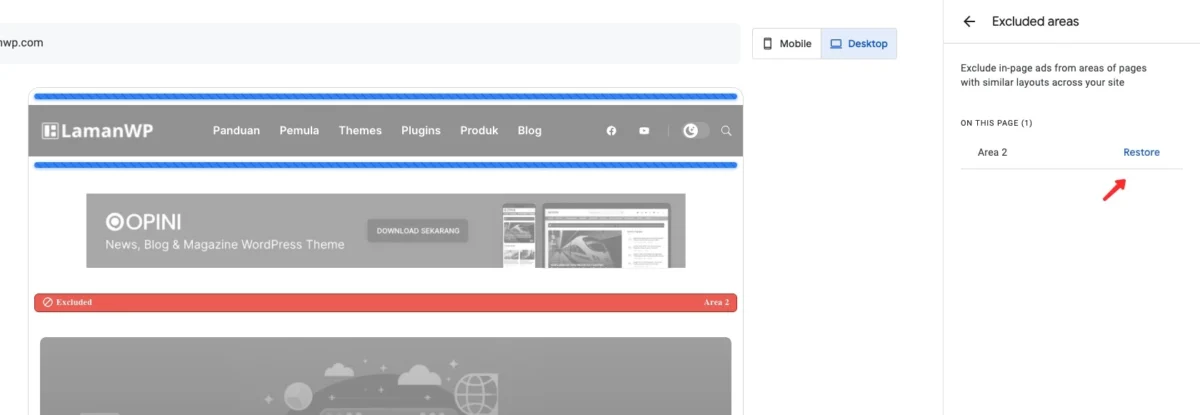
Task: Click the OPINI banner image
Action: point(386,231)
